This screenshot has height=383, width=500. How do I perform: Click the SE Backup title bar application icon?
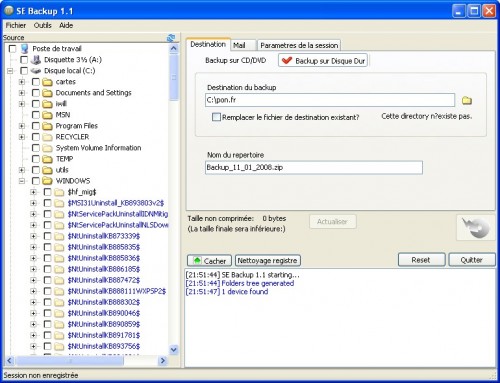[9, 11]
